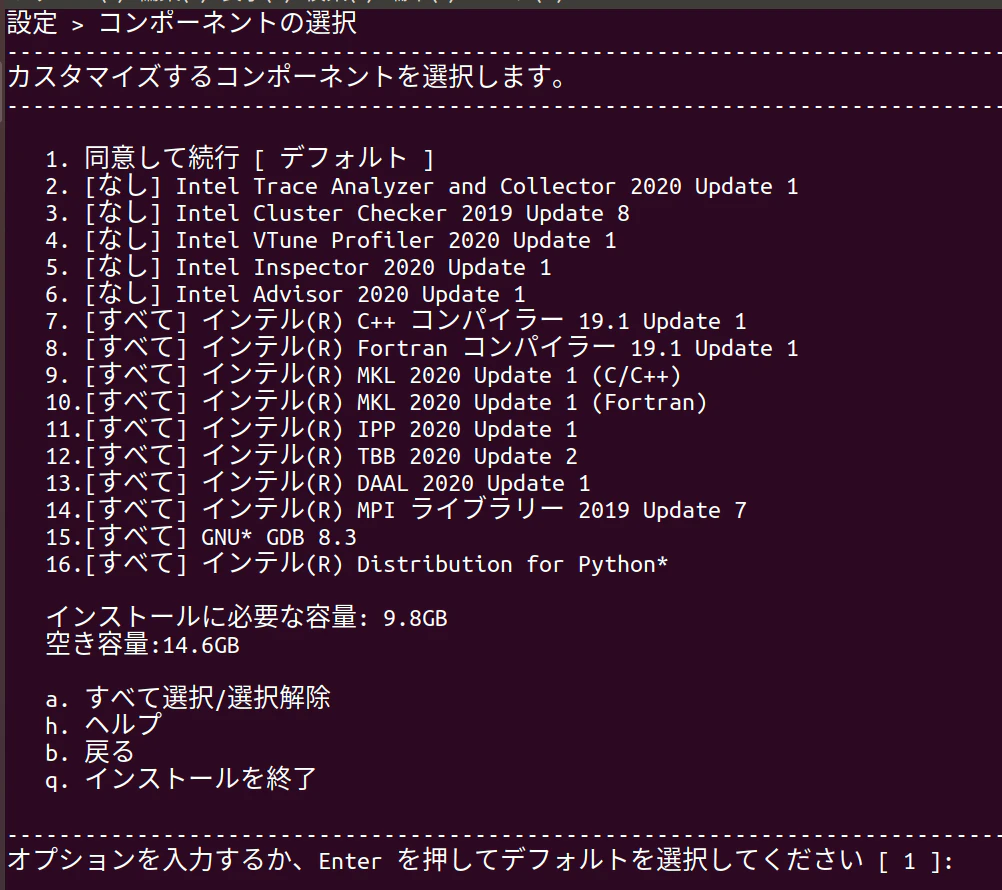
Task: Select the GNU* GDB 8.3 line
Action: tap(201, 537)
